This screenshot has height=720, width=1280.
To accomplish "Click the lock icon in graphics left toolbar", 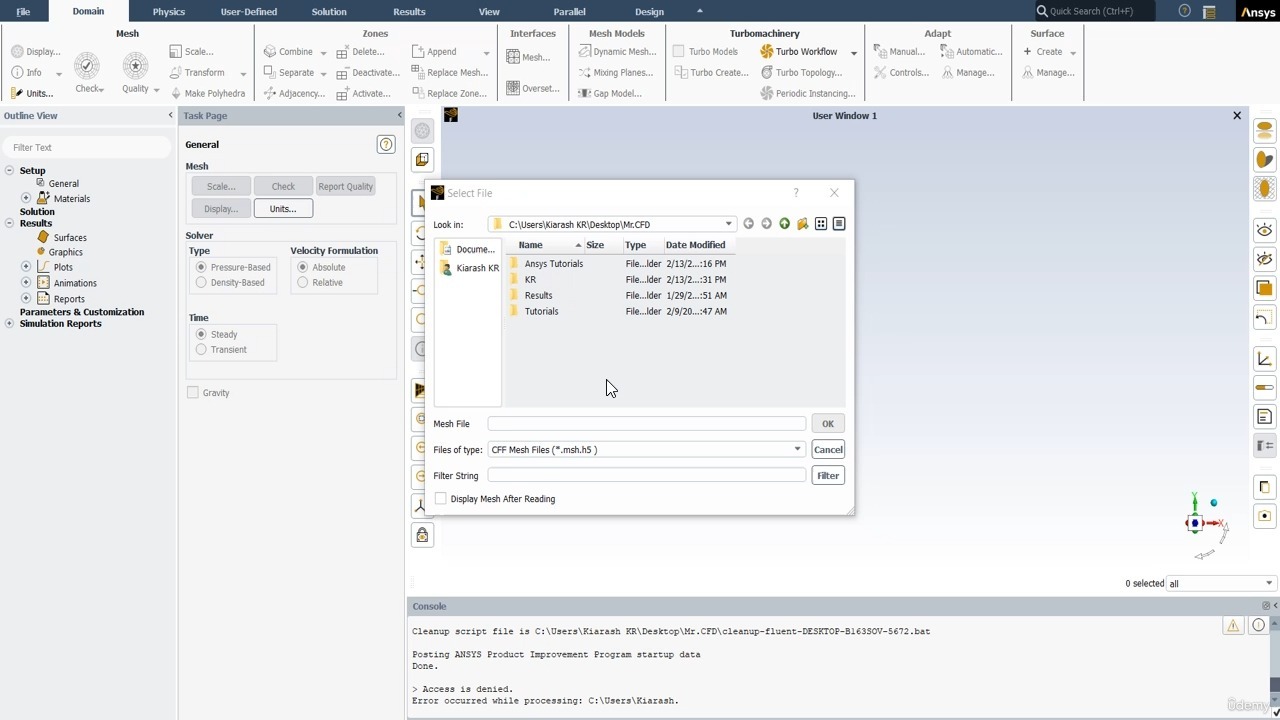I will pos(422,535).
